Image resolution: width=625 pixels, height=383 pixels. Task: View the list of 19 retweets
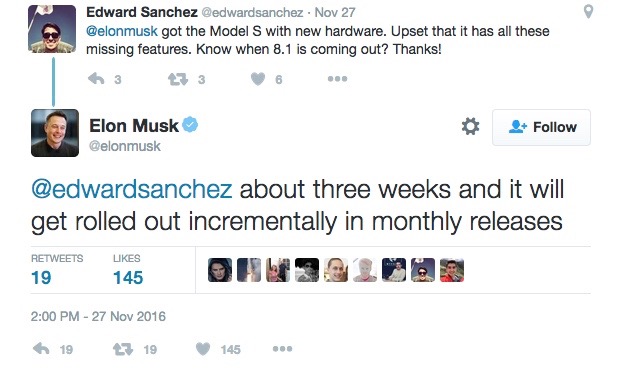[x=57, y=270]
